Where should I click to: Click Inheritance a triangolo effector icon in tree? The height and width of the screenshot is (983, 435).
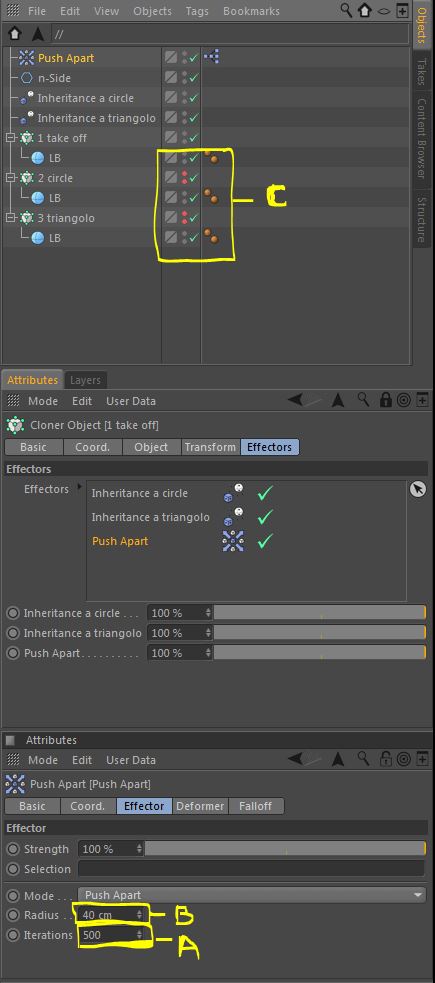coord(26,118)
